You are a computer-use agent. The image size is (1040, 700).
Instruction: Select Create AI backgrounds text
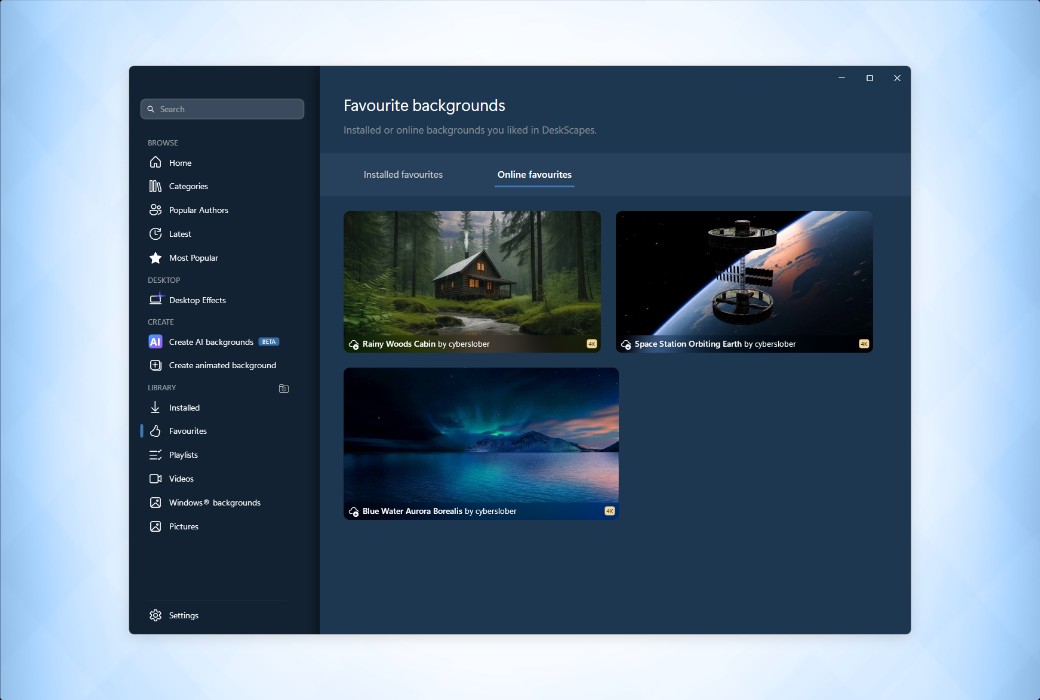tap(211, 342)
